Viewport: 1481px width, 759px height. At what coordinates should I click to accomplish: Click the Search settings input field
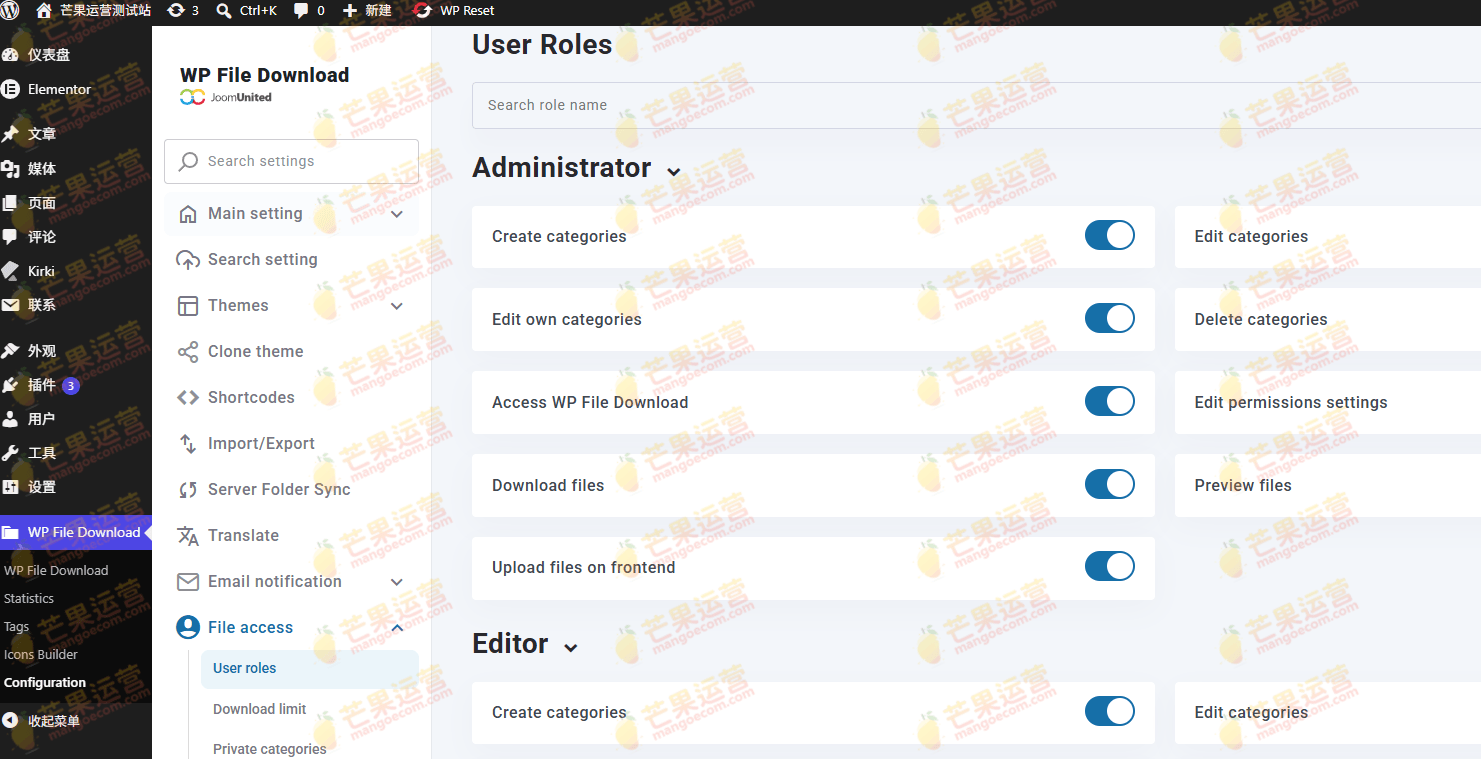(x=291, y=161)
